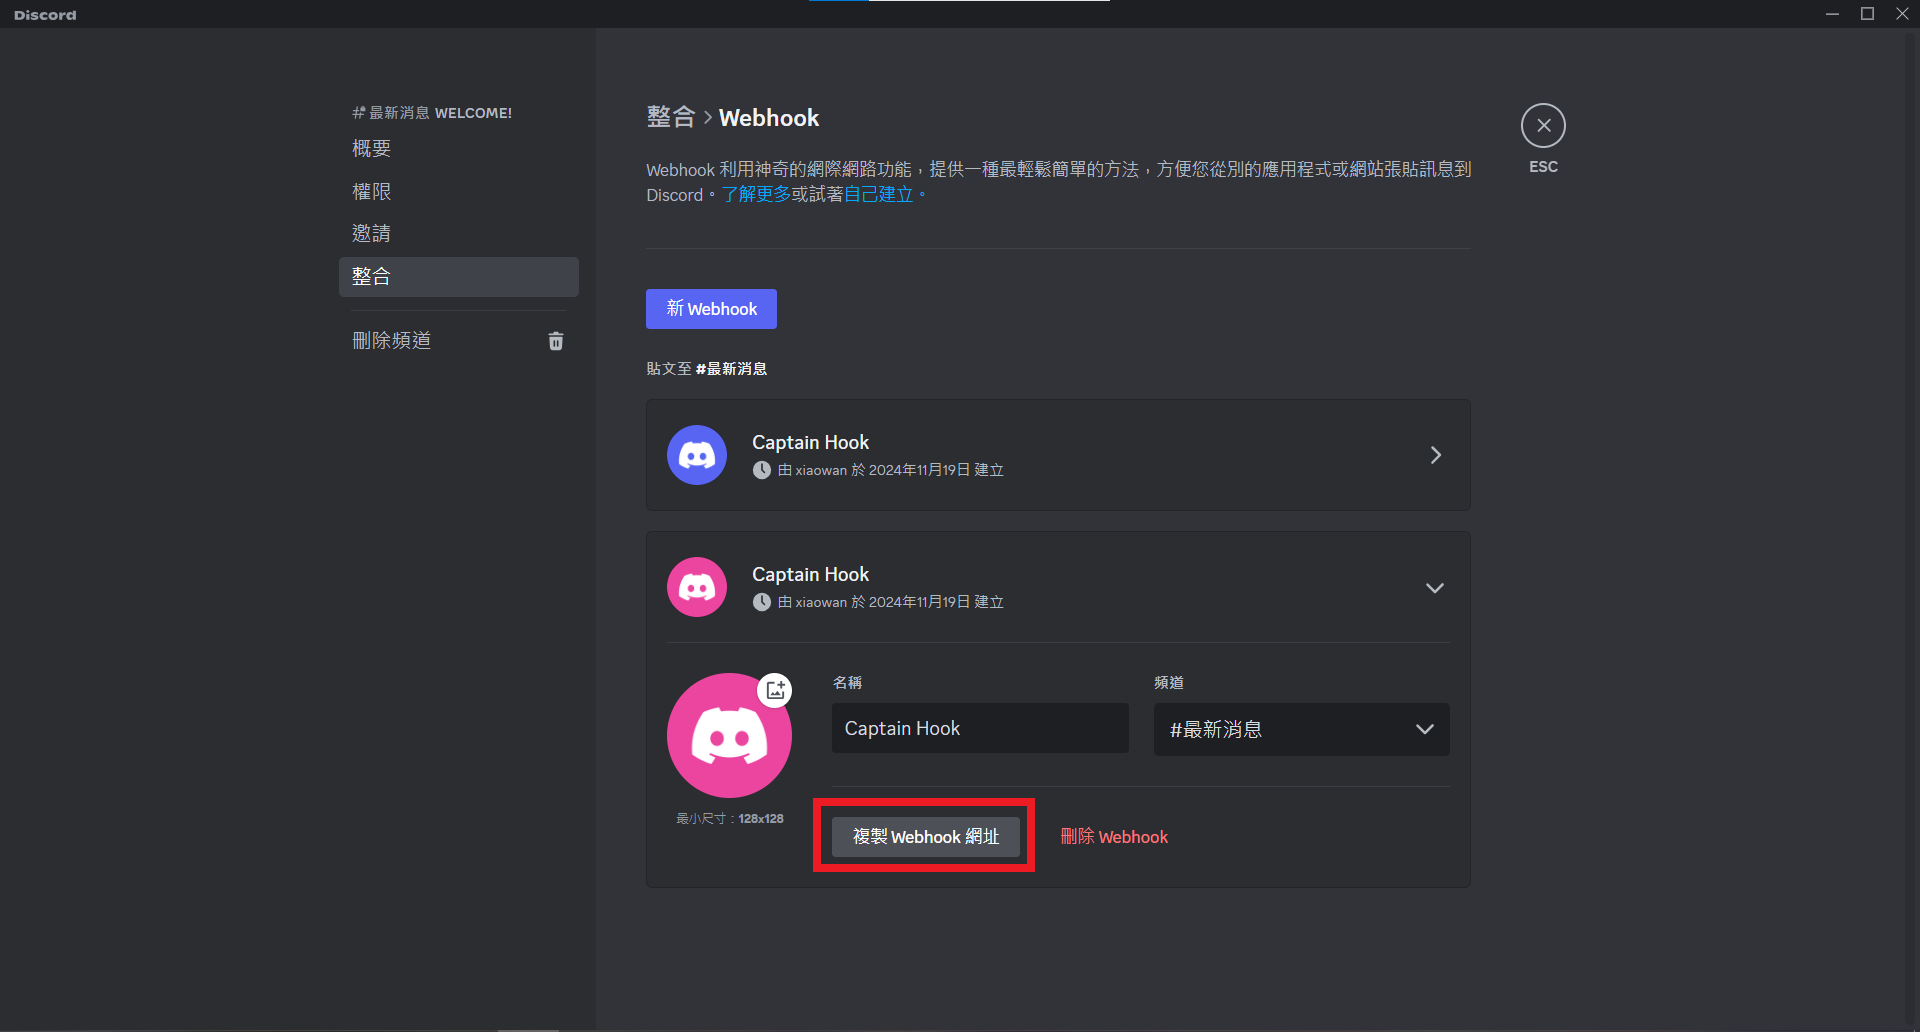The image size is (1920, 1032).
Task: Click the 貼文至 #最新消息 label
Action: click(x=706, y=369)
